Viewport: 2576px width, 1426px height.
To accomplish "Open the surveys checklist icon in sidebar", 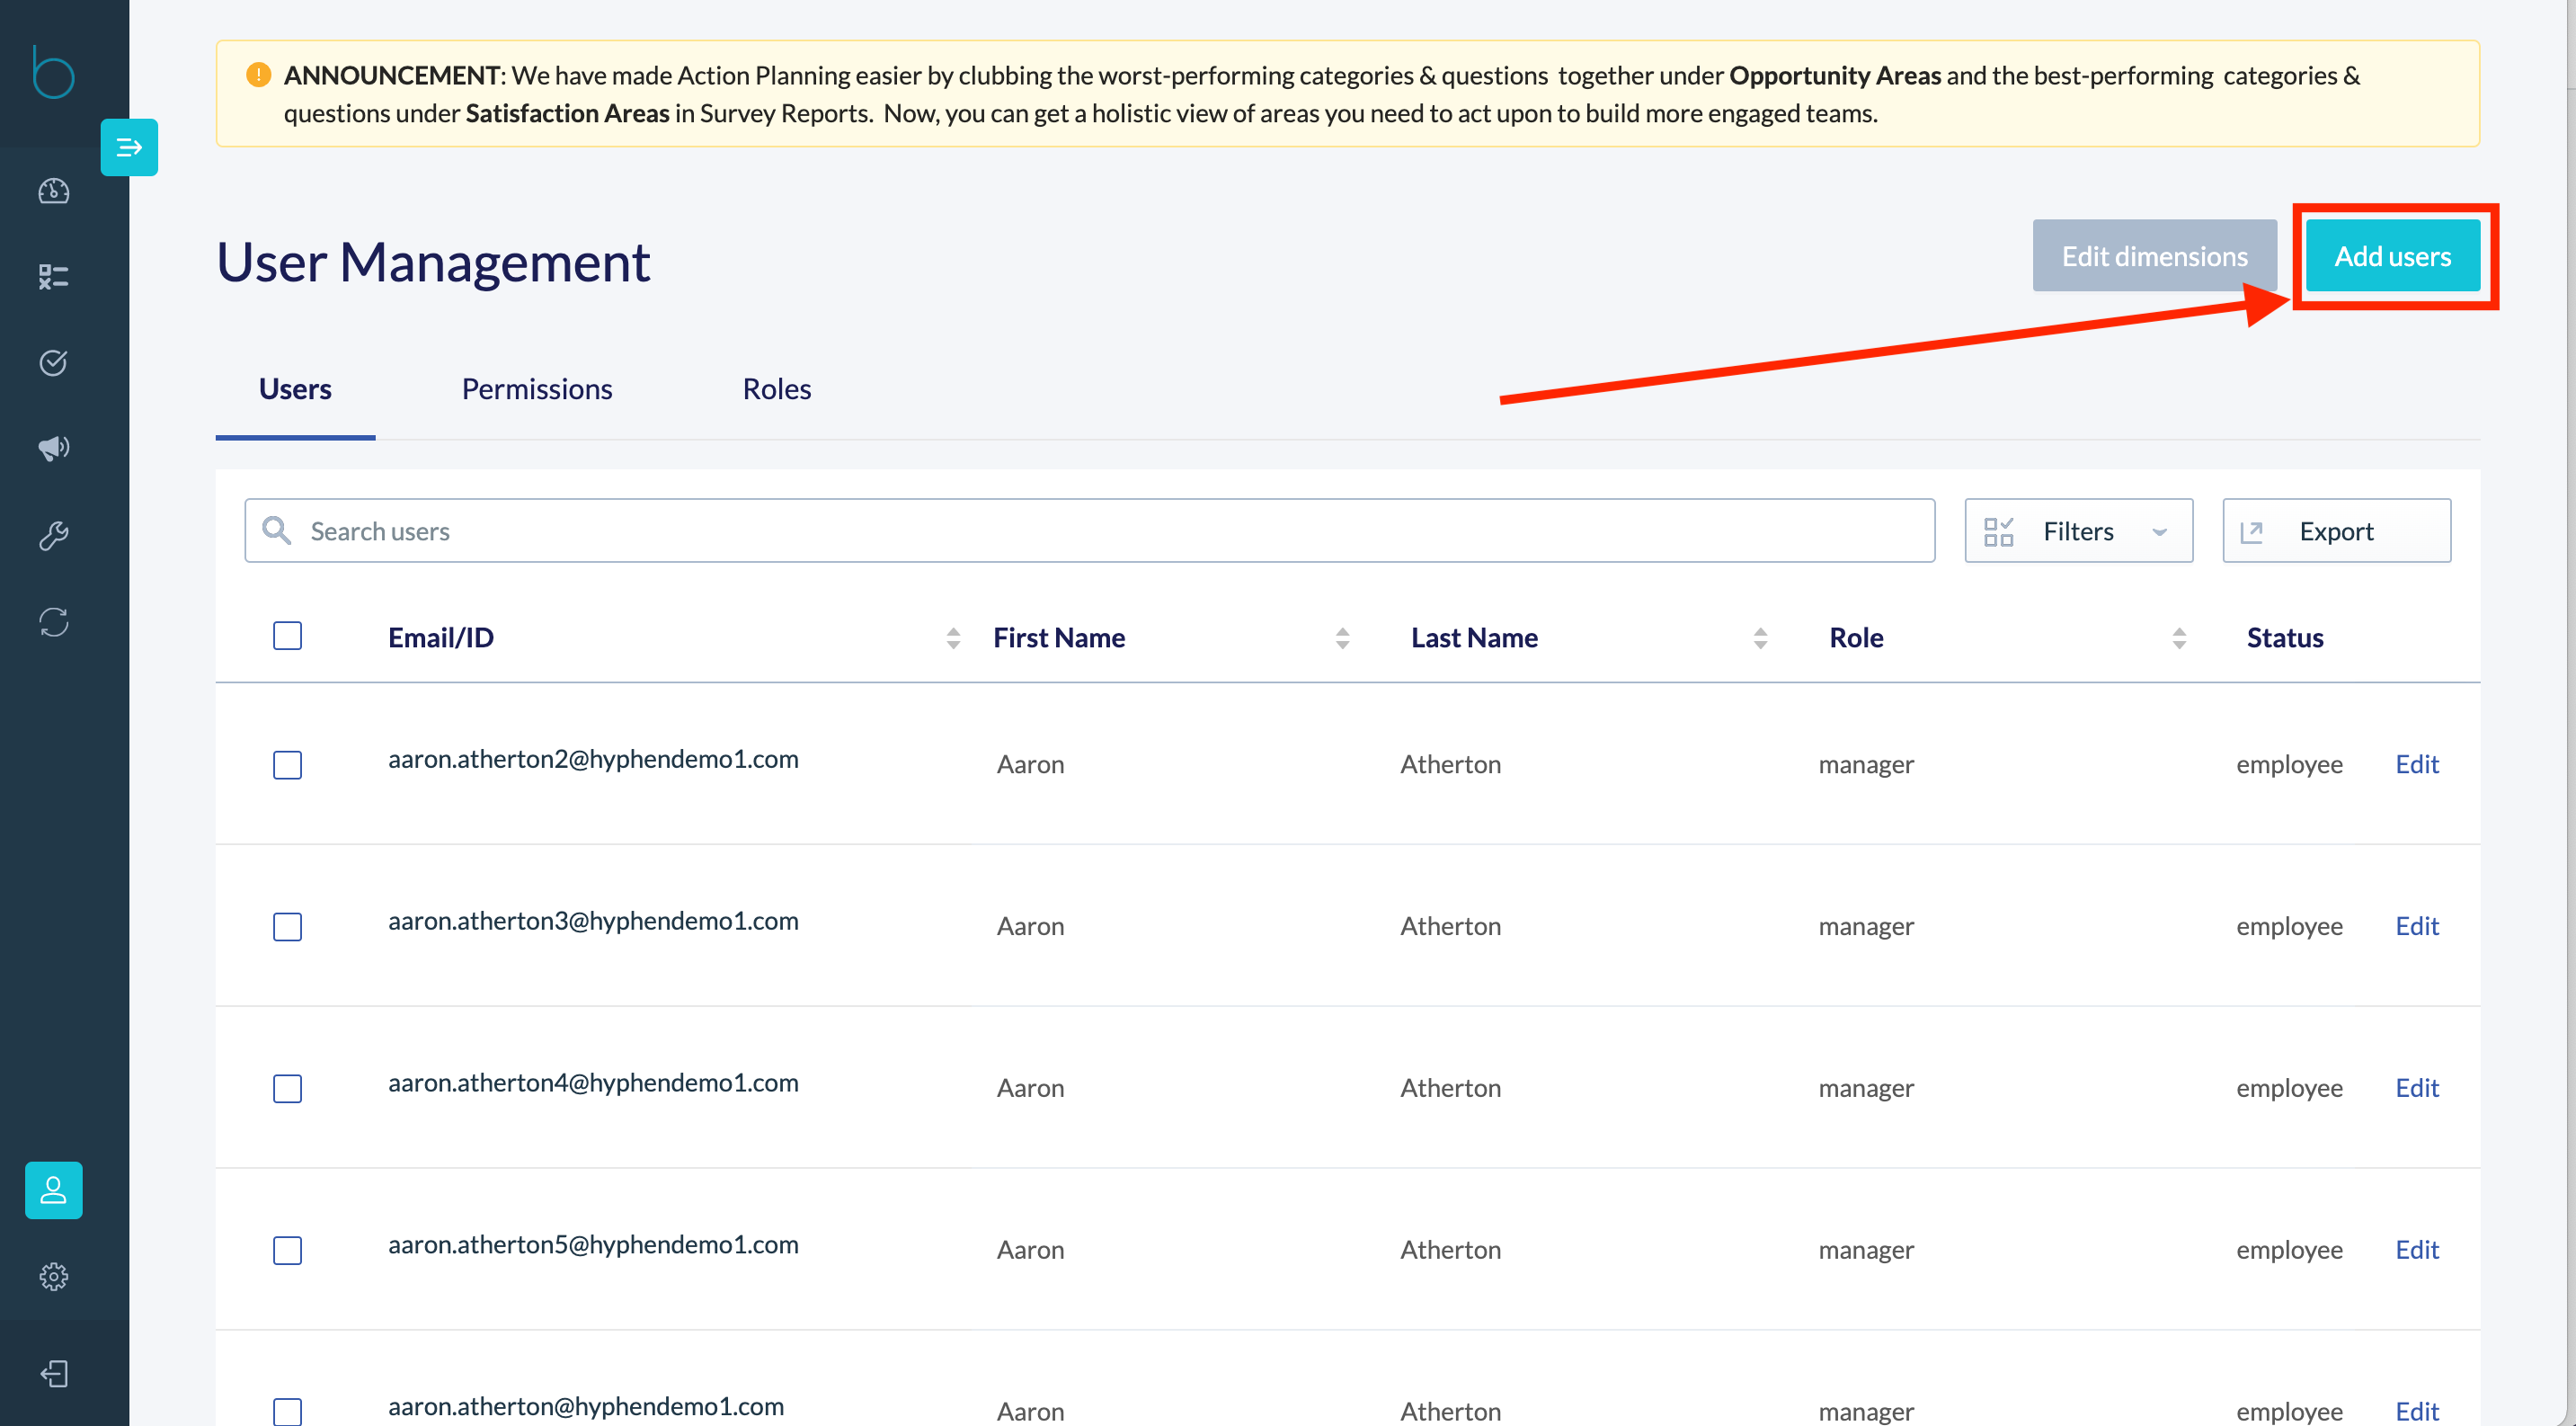I will click(54, 277).
